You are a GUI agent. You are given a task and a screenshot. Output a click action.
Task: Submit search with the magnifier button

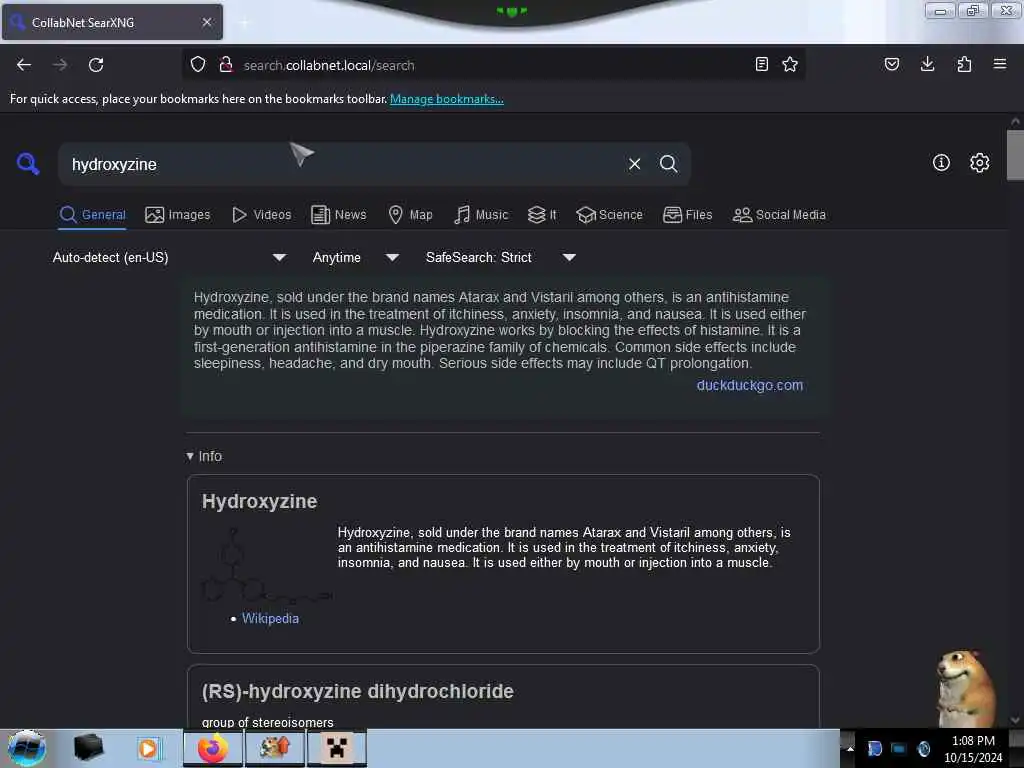668,164
